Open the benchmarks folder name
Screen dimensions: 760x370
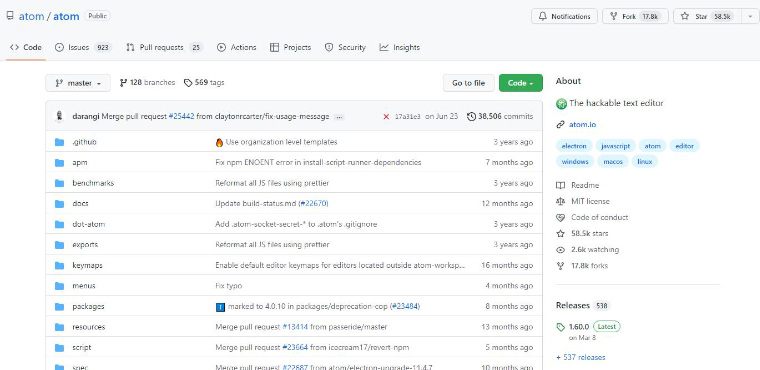point(93,183)
